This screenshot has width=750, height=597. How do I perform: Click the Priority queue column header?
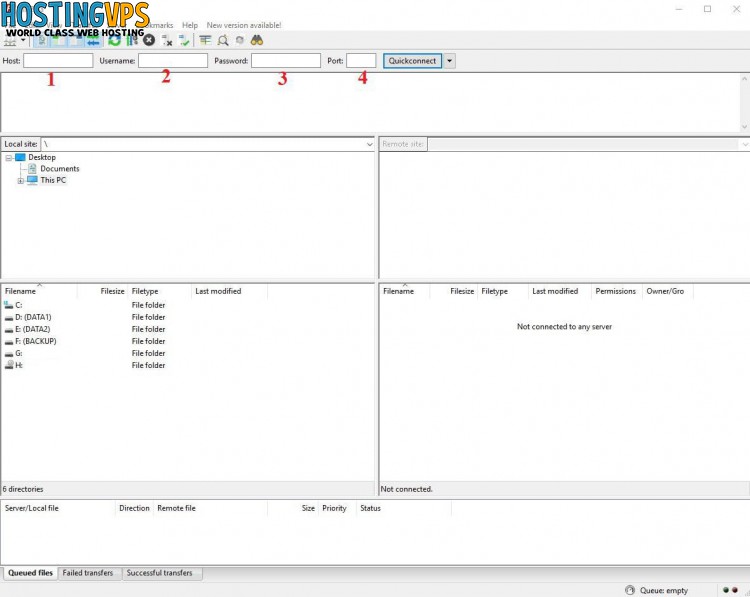[x=337, y=508]
